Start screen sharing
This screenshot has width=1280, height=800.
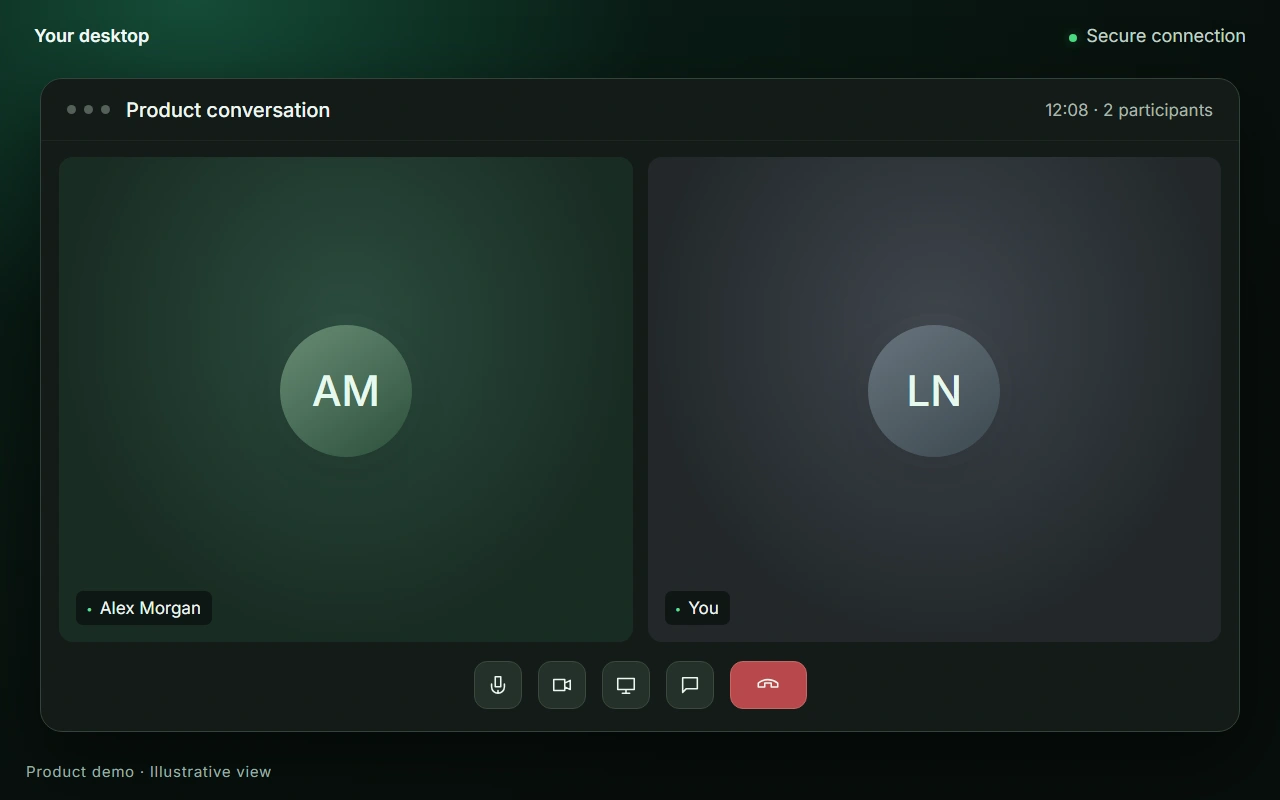pyautogui.click(x=626, y=685)
